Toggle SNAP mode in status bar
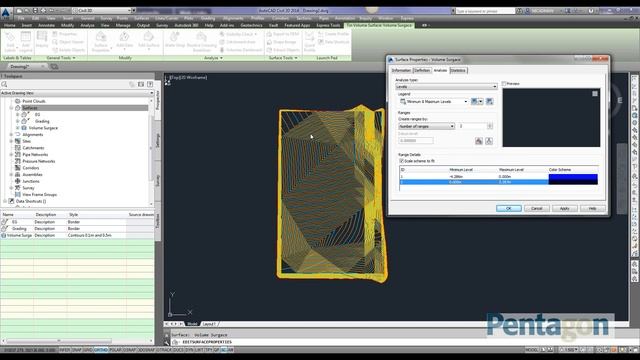Viewport: 640px width, 360px height. pyautogui.click(x=76, y=350)
